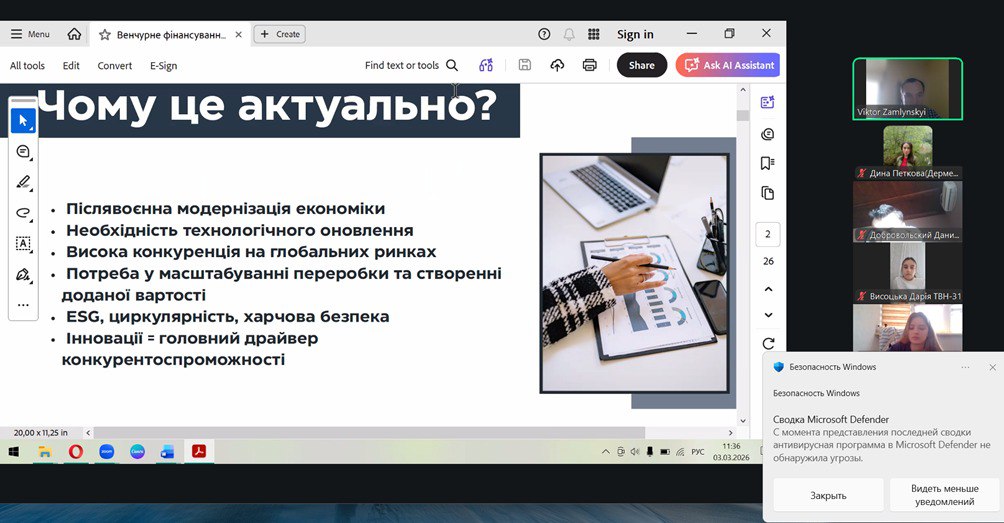The height and width of the screenshot is (523, 1004).
Task: Select the freehand draw tool
Action: pos(23,213)
